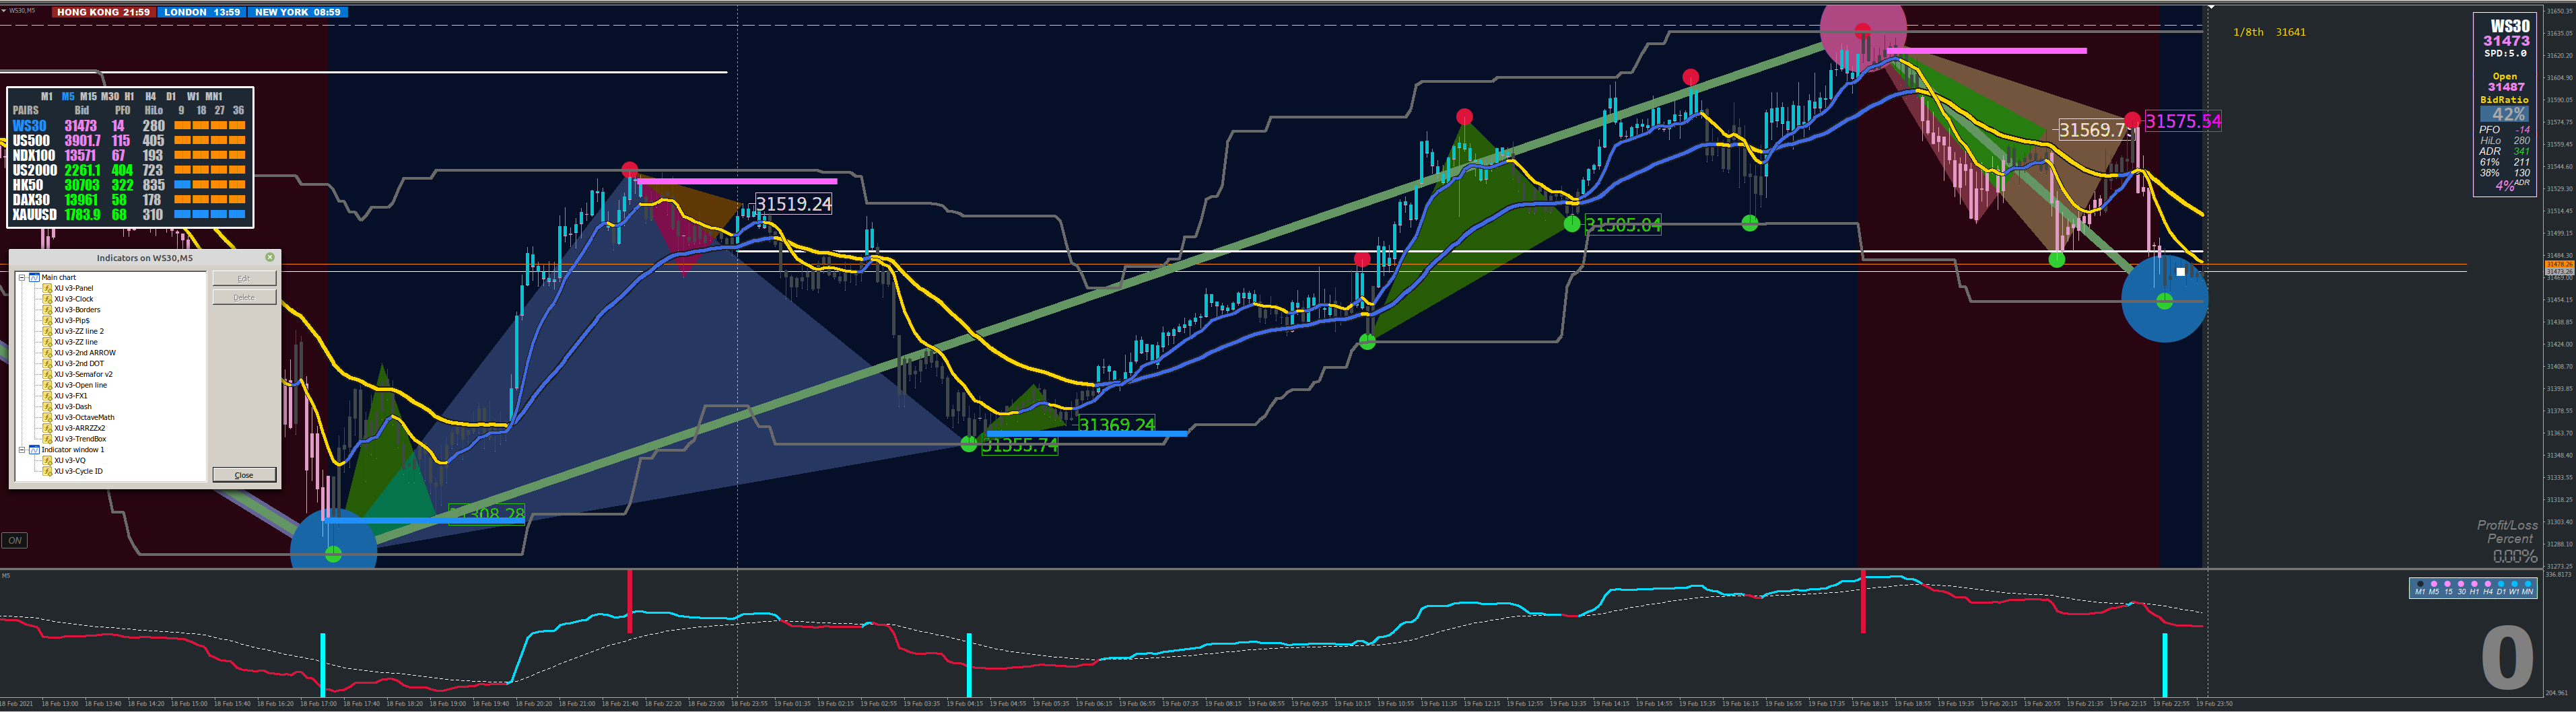Click the H1 dot in timeframe strip
2576x712 pixels.
pos(2475,584)
